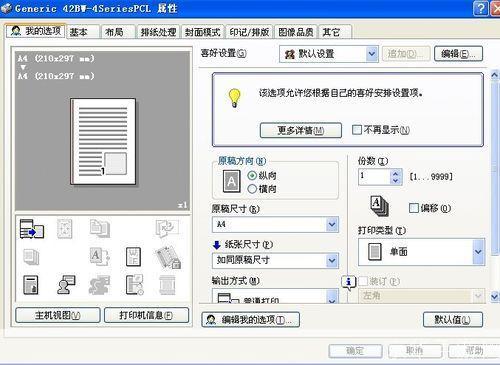Switch to the 其它 tab
Screen dimensions: 500x365
[335, 32]
